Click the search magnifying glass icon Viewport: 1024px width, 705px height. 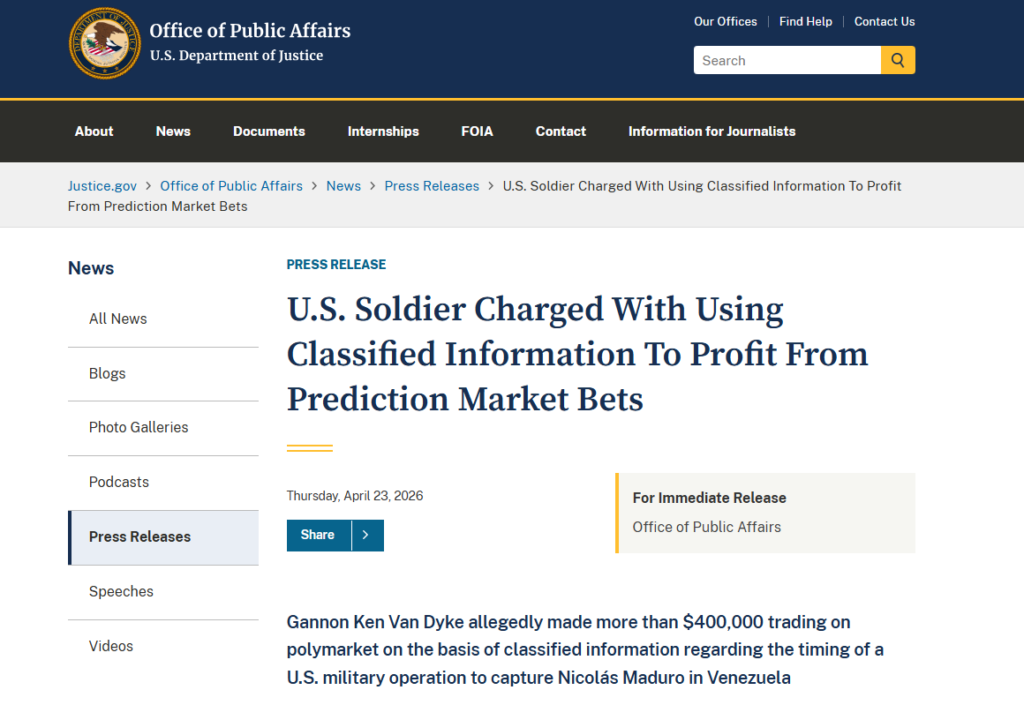897,60
